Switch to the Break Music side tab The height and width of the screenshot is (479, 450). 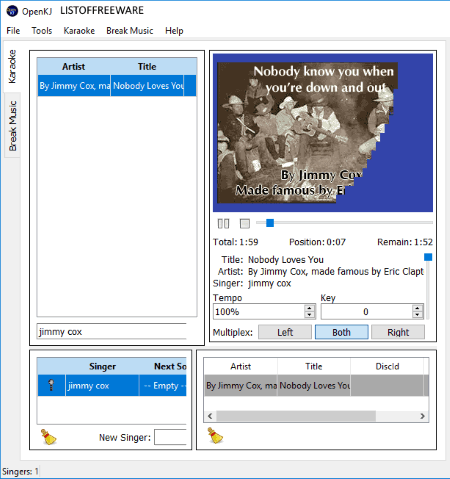click(13, 126)
